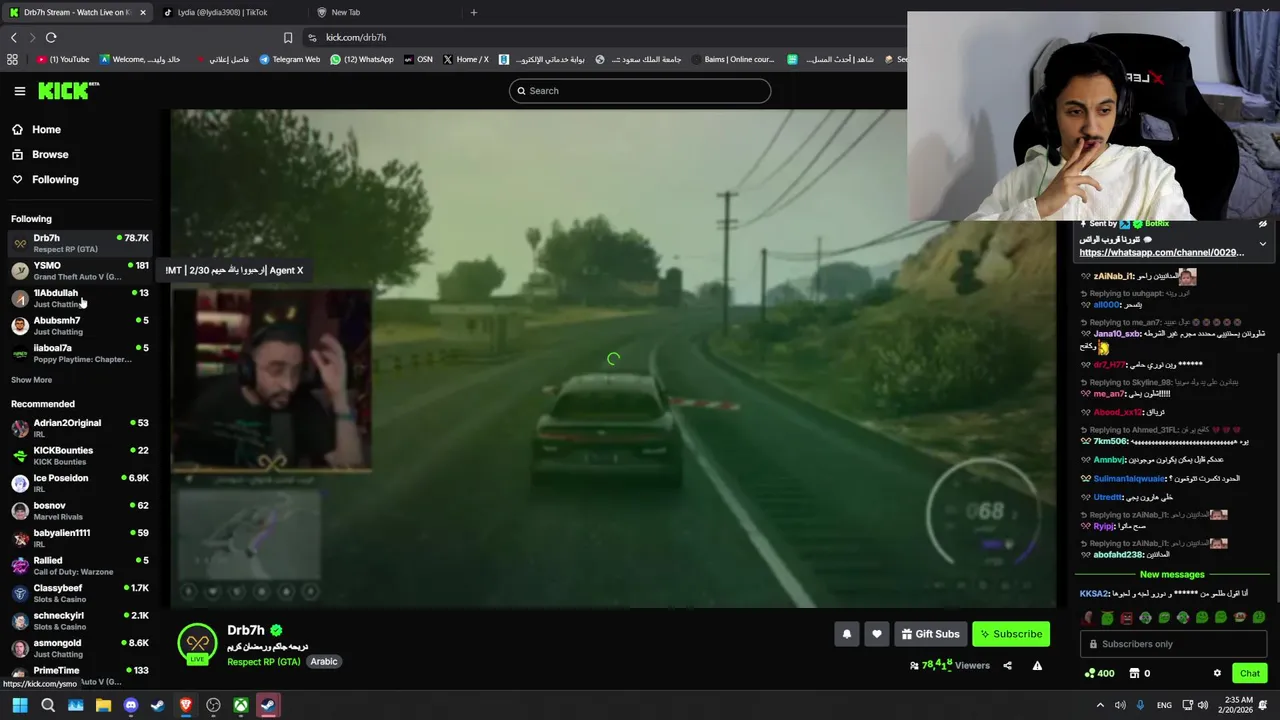Select the Drb7h Stream Kick tab
Screen dimensions: 1280x720
click(x=78, y=12)
